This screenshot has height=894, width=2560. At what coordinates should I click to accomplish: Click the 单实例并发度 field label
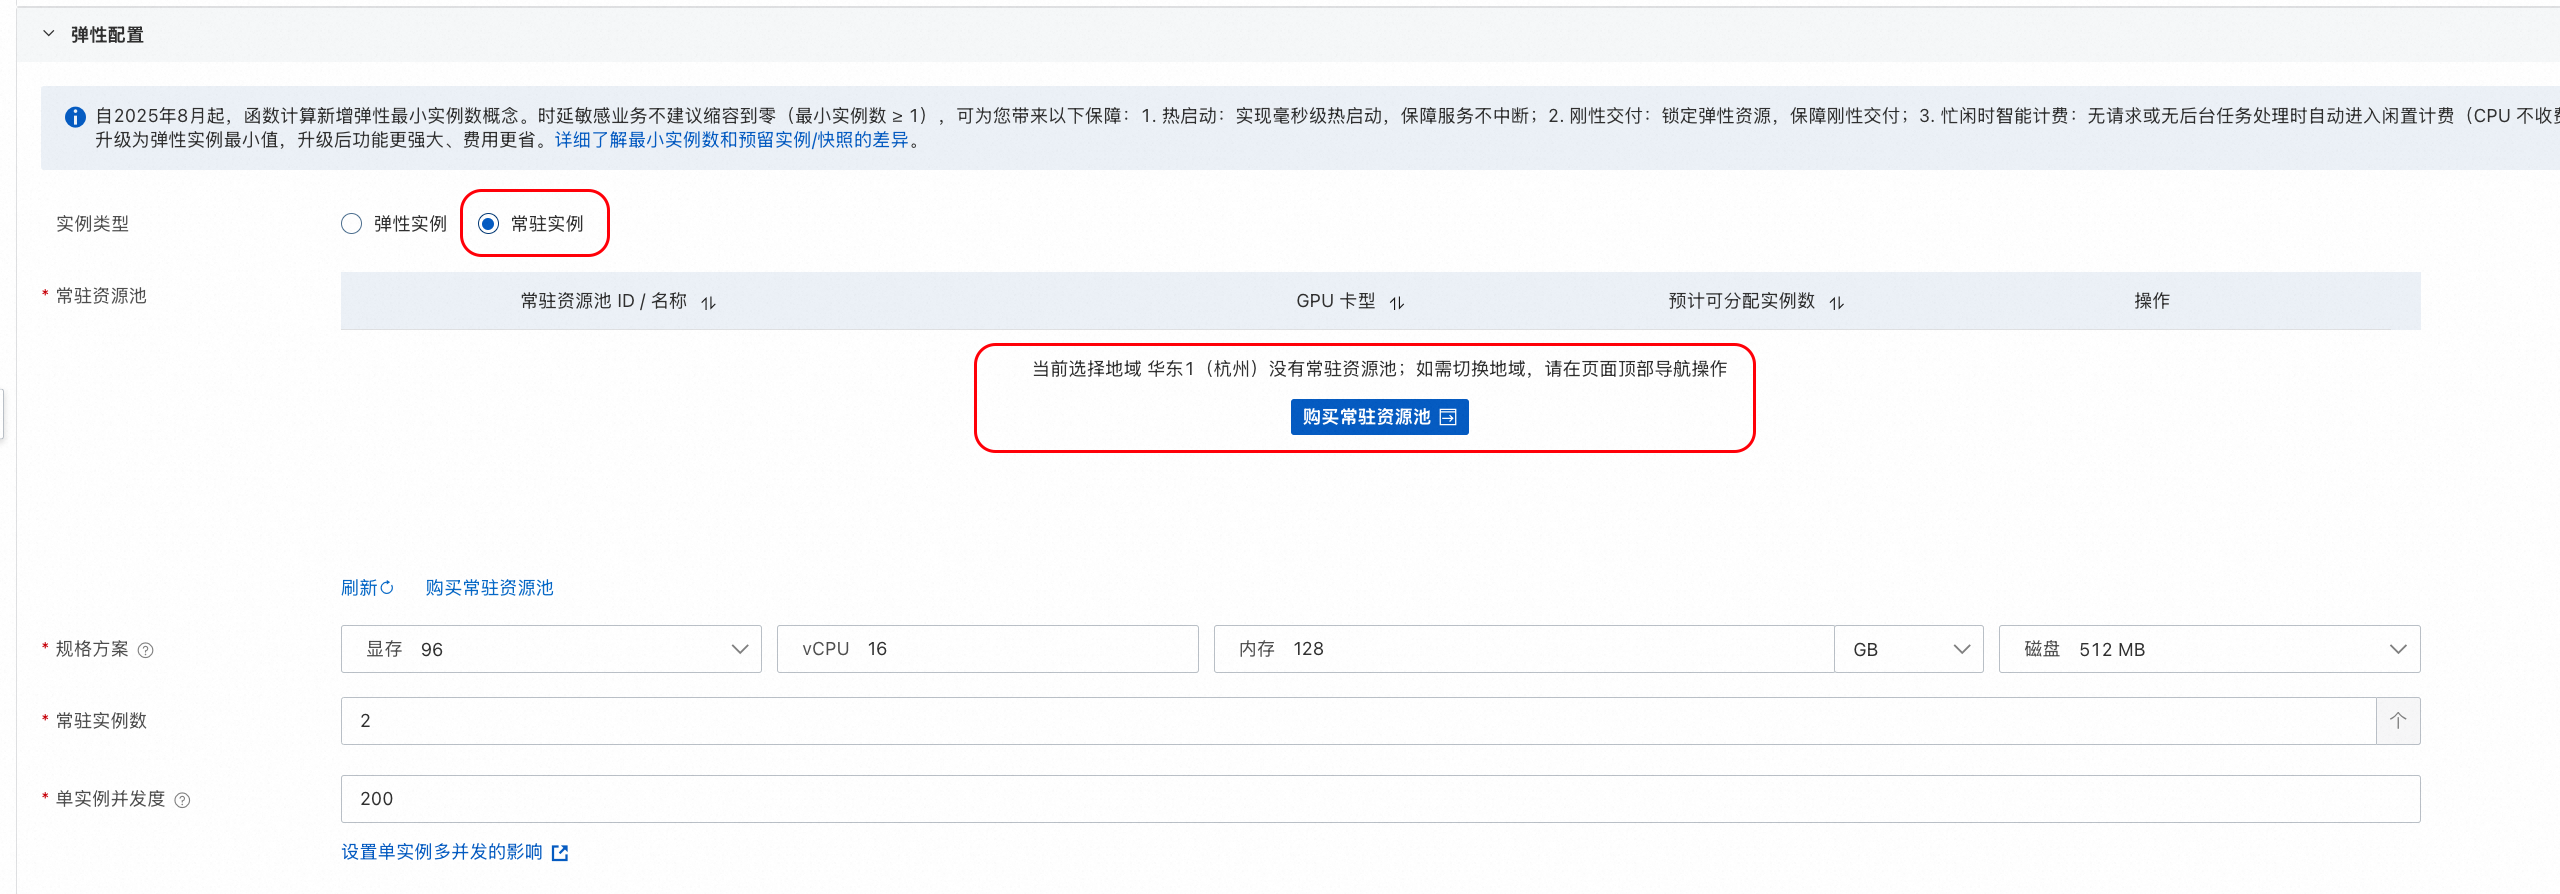tap(110, 799)
